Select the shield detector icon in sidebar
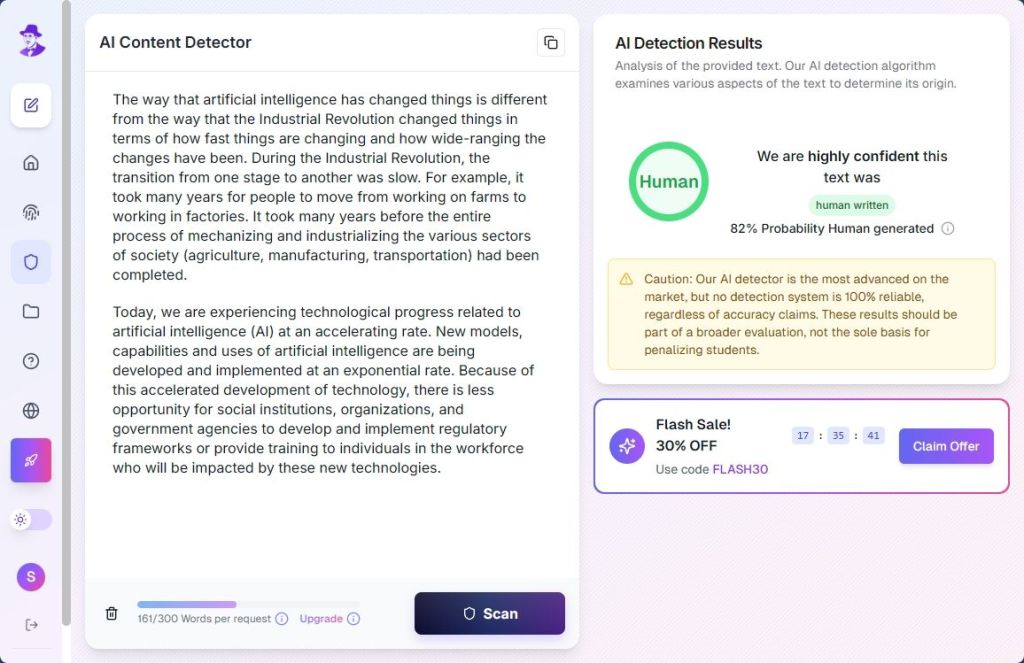The width and height of the screenshot is (1024, 663). pos(31,262)
